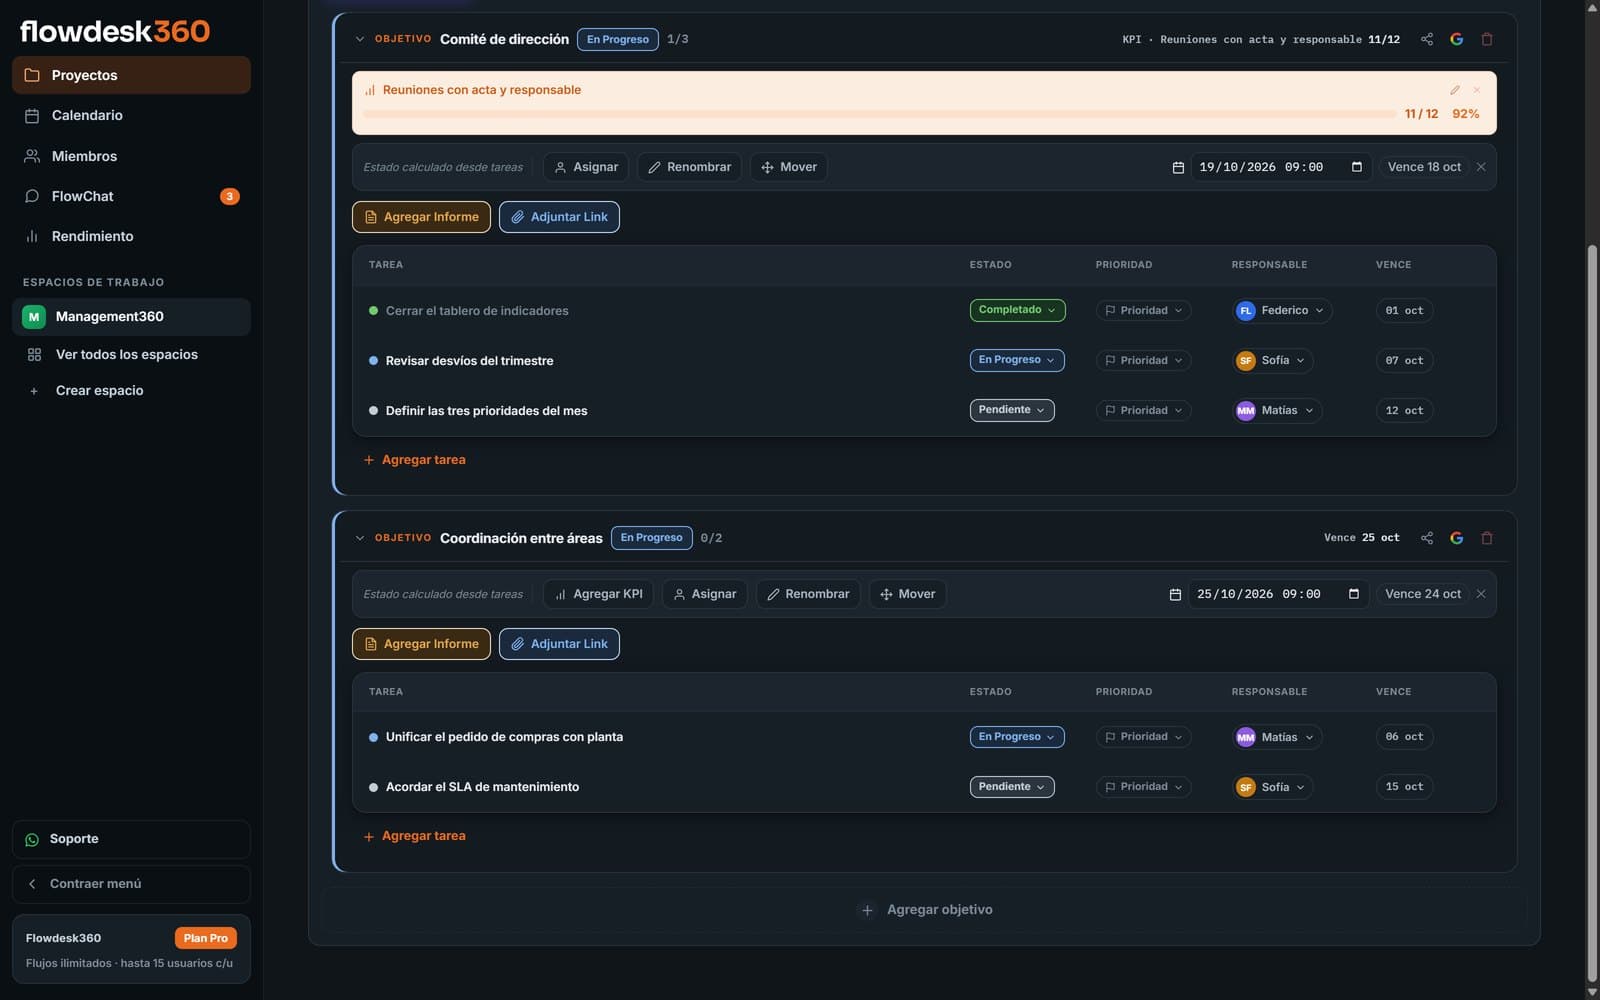1600x1000 pixels.
Task: Open calendar picker on 25/10/2026 date field
Action: pyautogui.click(x=1354, y=594)
